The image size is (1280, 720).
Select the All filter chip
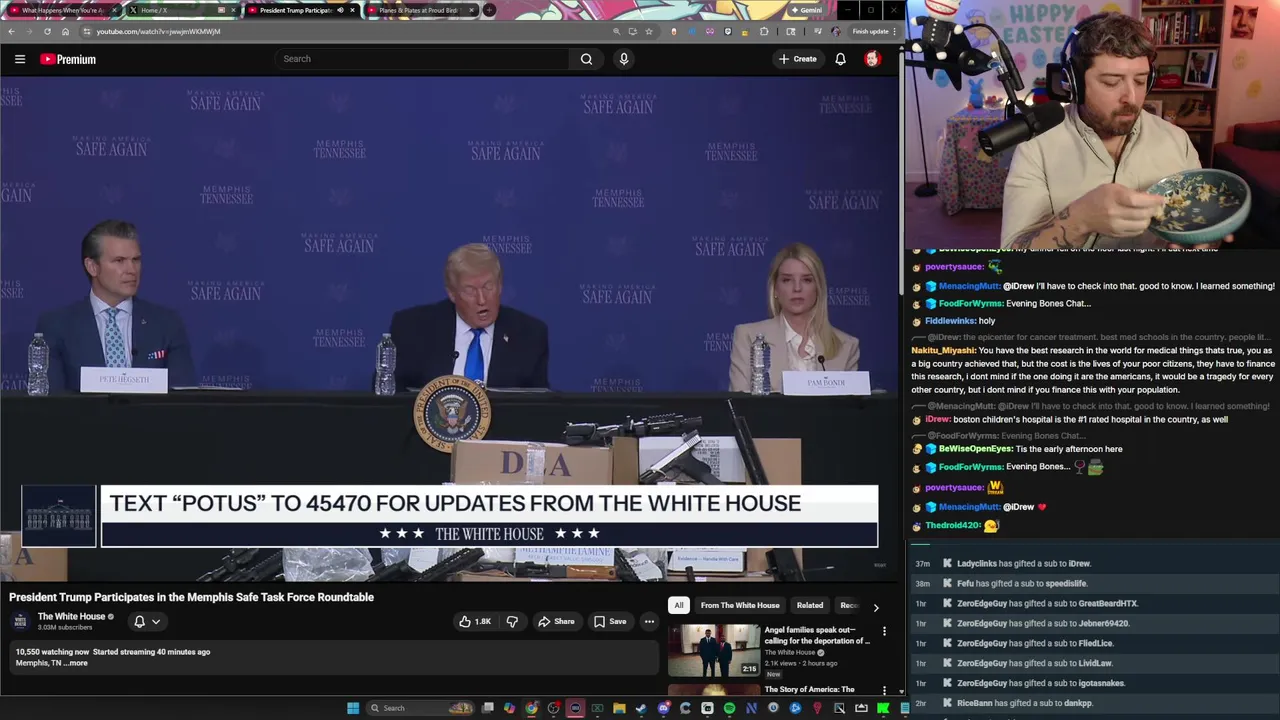[x=679, y=605]
